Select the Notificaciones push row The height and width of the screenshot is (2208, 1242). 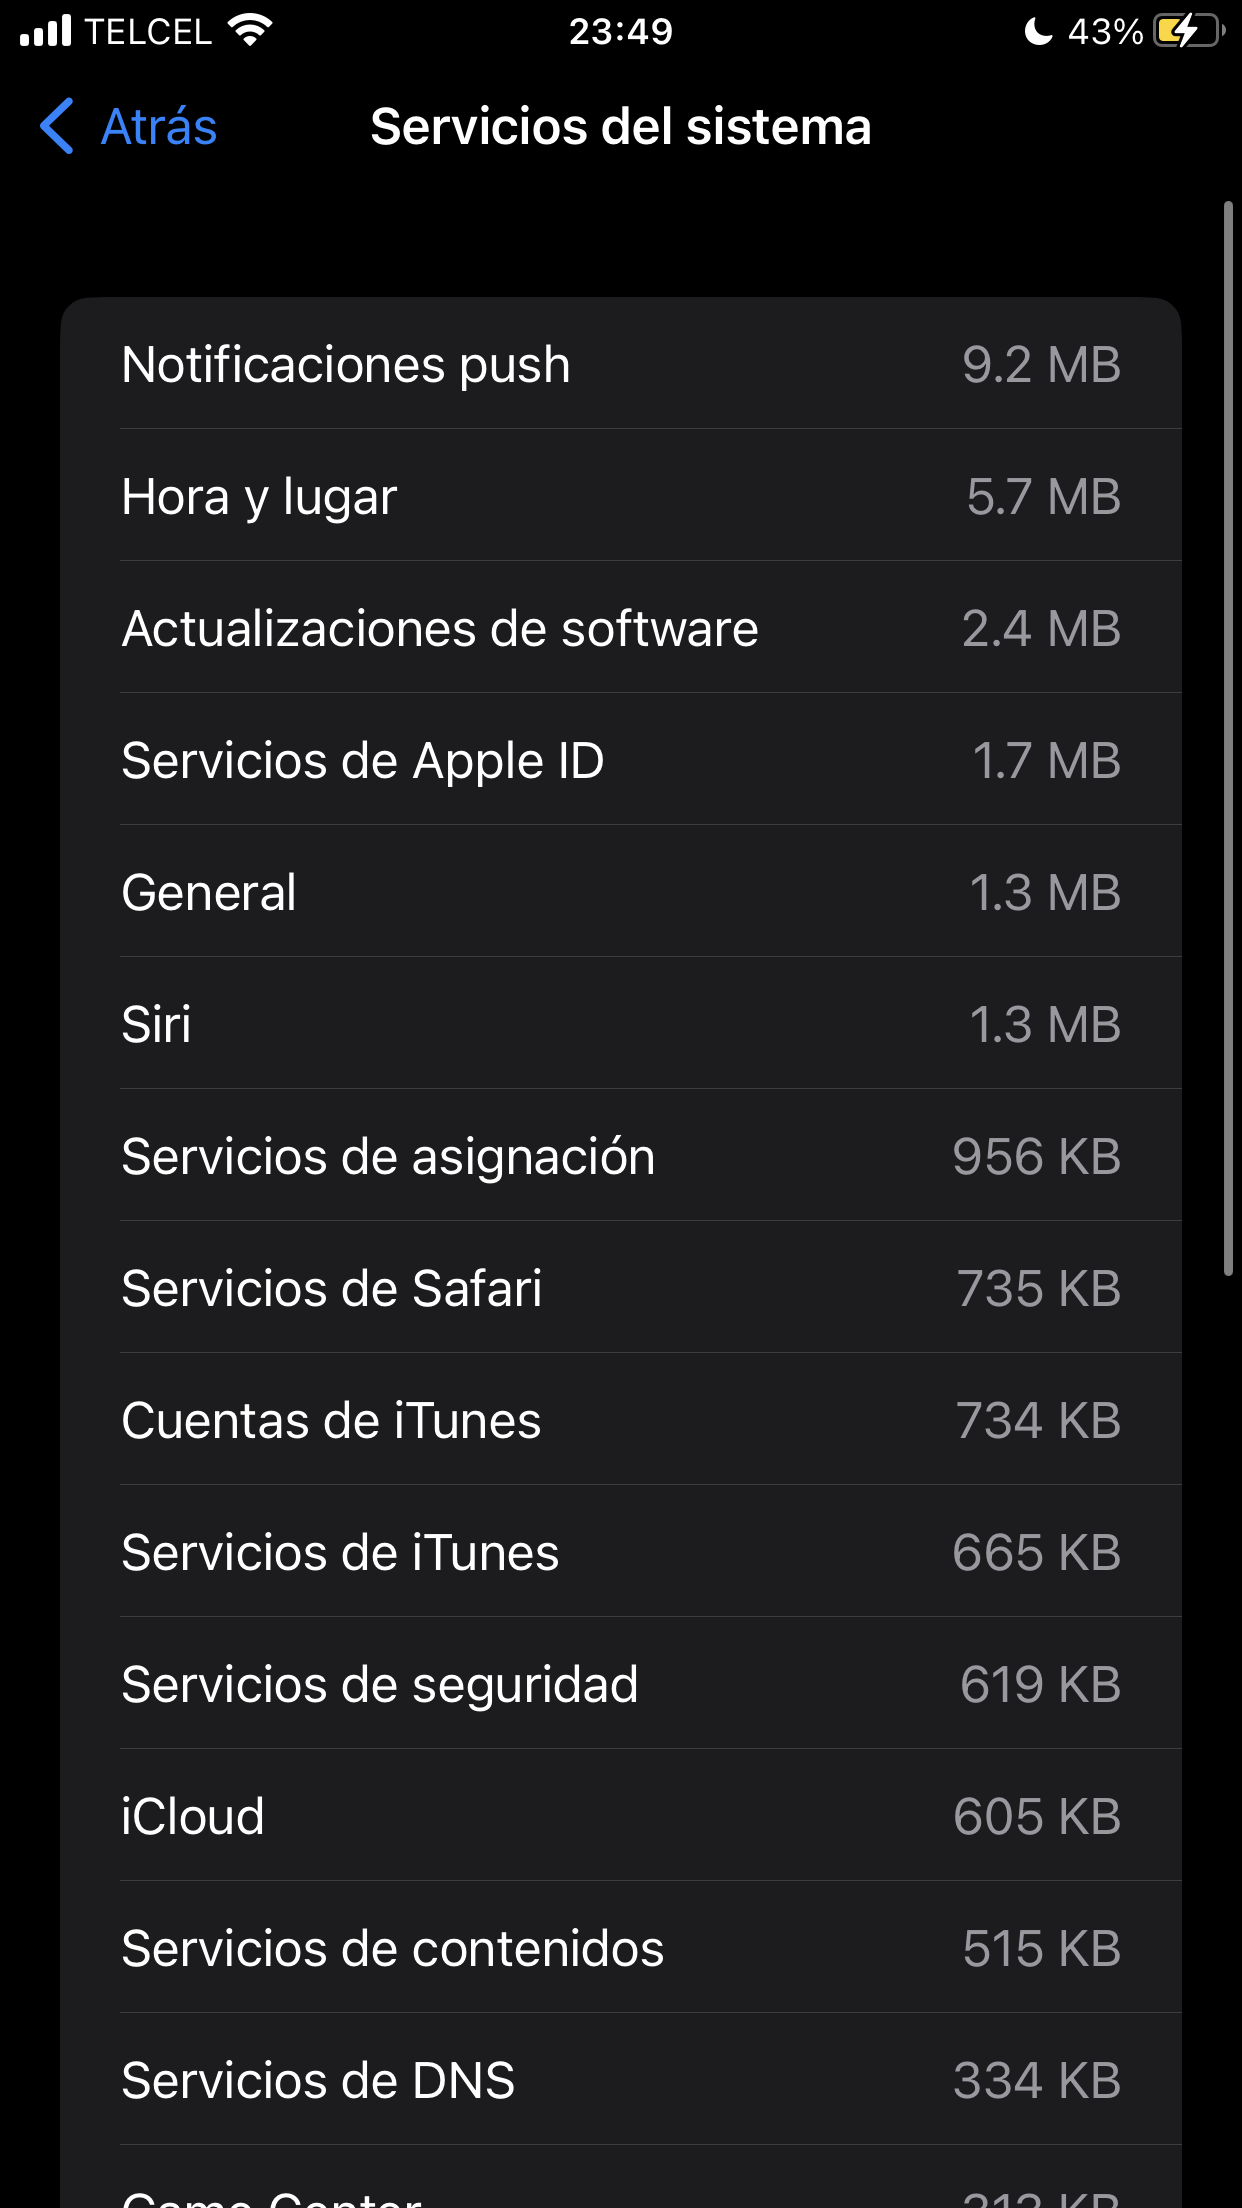coord(620,364)
